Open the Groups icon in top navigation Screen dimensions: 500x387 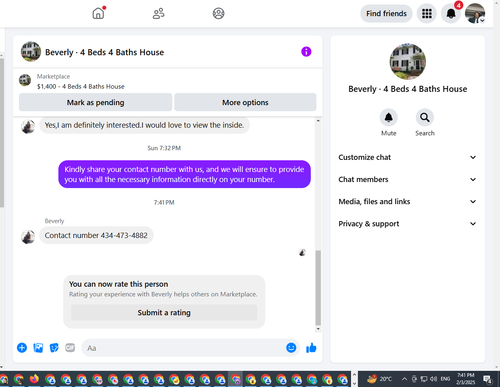pyautogui.click(x=218, y=13)
